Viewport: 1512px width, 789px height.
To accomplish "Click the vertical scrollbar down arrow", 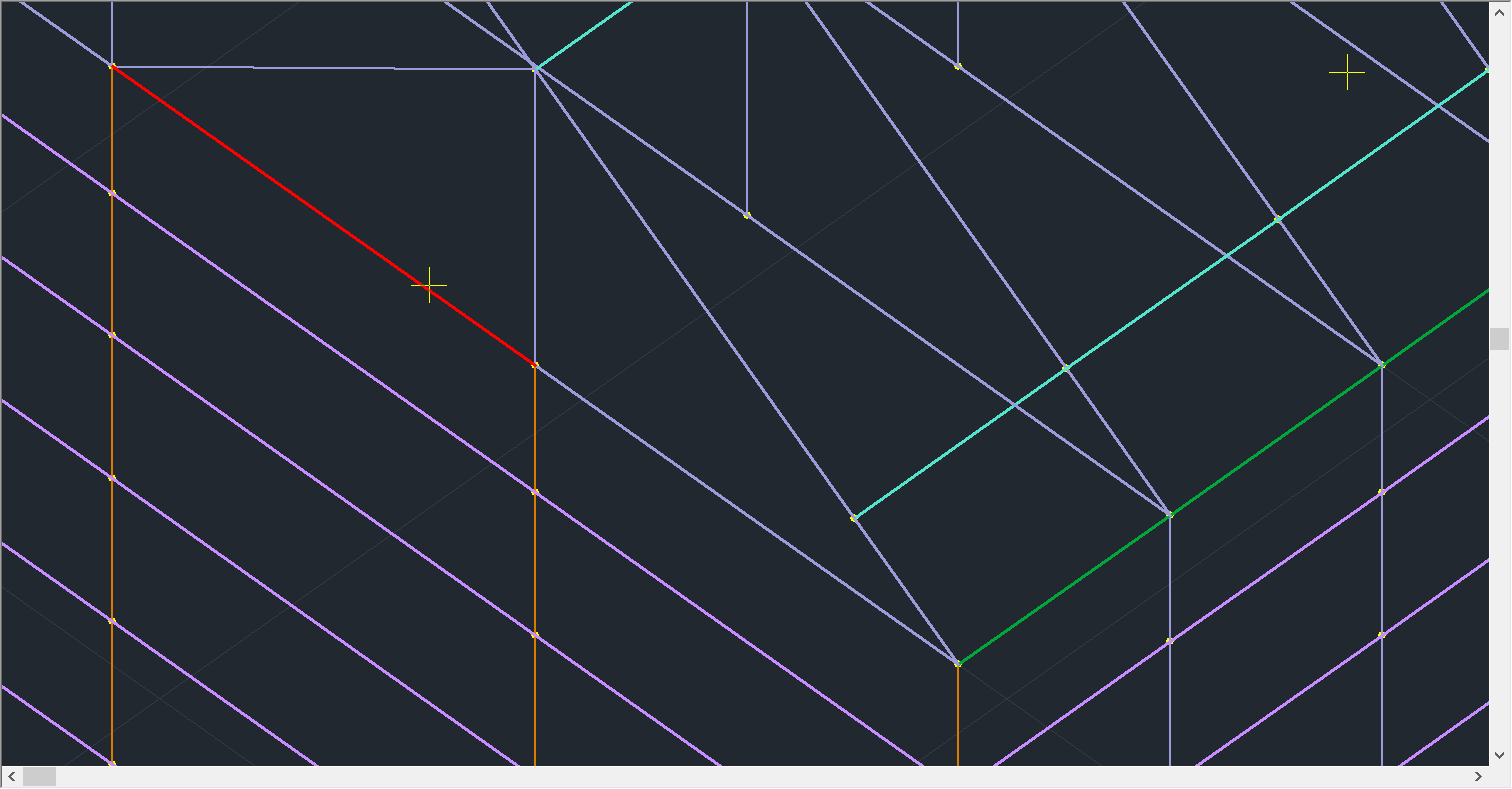I will click(x=1499, y=755).
